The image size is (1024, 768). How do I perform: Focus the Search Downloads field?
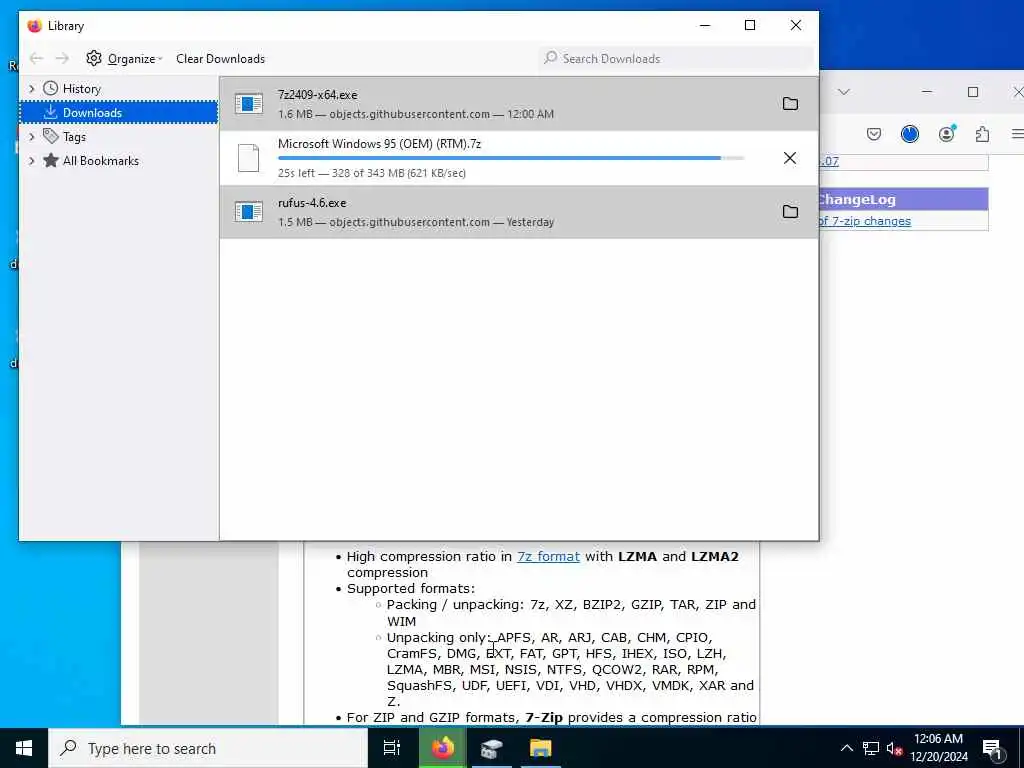point(676,59)
